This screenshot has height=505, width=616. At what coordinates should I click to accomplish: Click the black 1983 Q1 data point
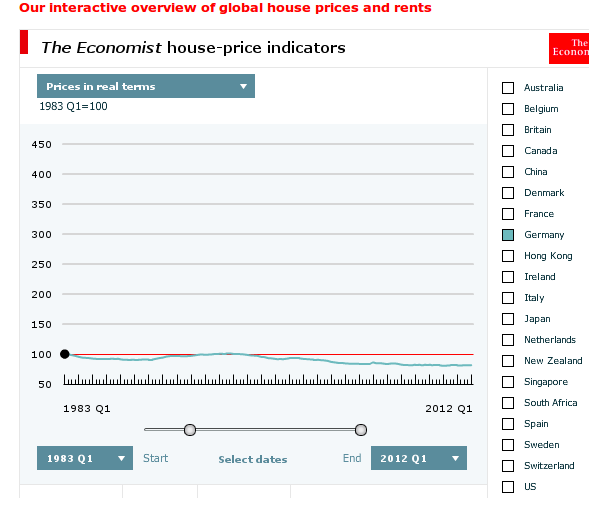(x=65, y=354)
